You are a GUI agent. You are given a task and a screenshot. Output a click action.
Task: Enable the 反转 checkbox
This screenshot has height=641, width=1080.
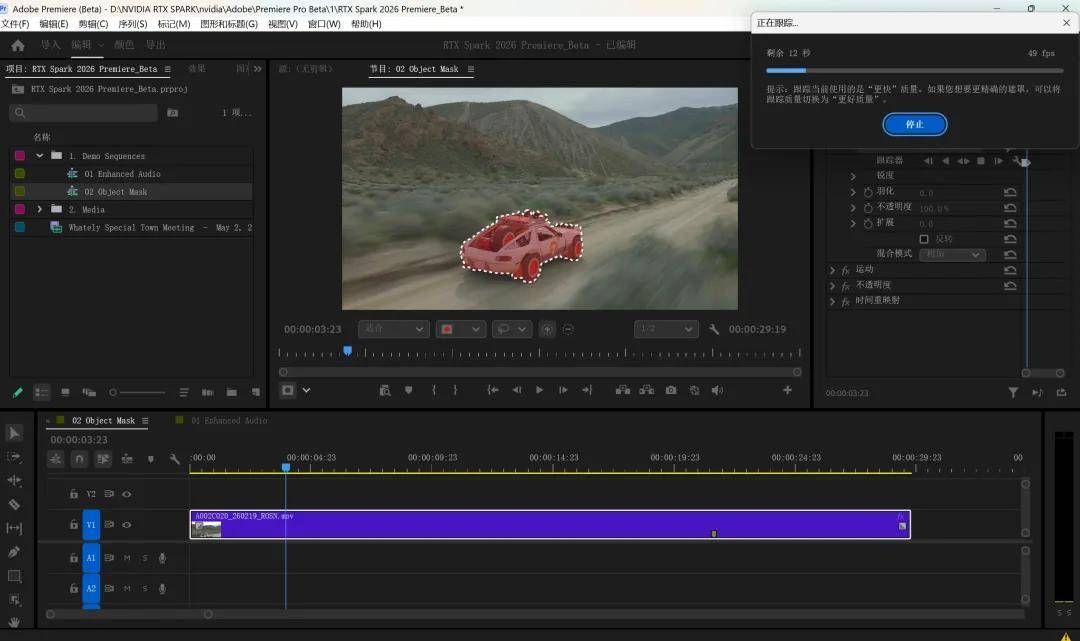(x=924, y=239)
